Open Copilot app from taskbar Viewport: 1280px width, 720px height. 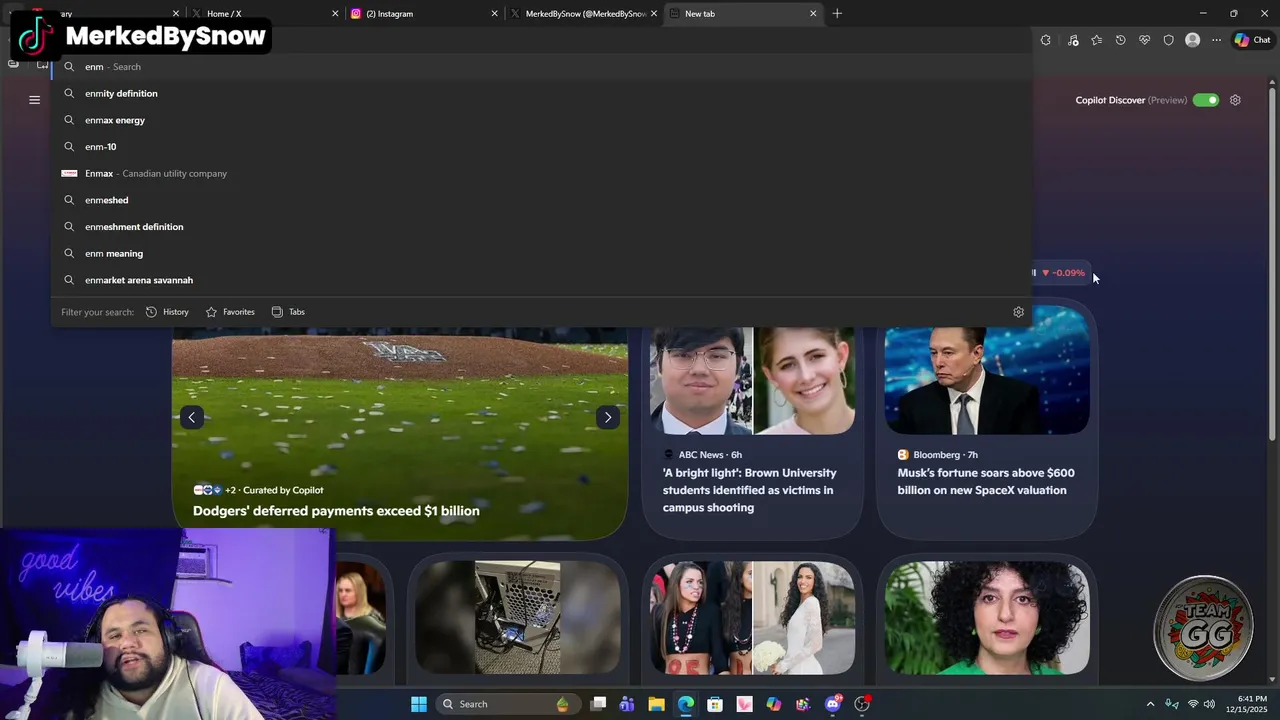(774, 704)
